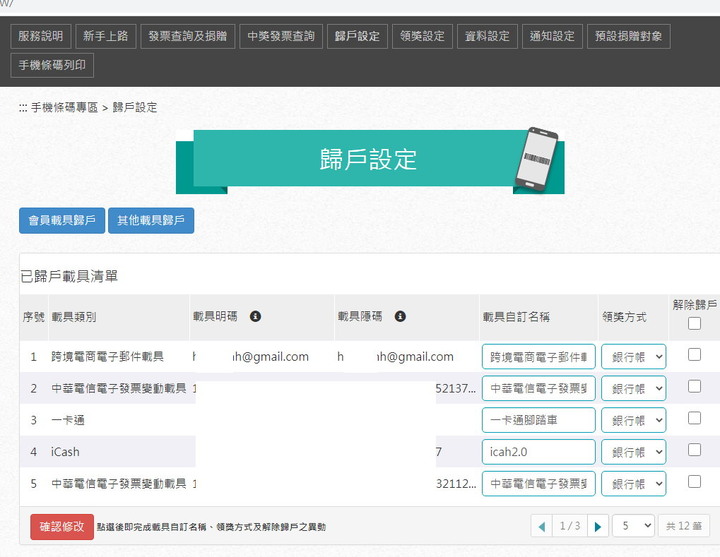The image size is (720, 557).
Task: Go to previous page arrow
Action: pos(542,526)
